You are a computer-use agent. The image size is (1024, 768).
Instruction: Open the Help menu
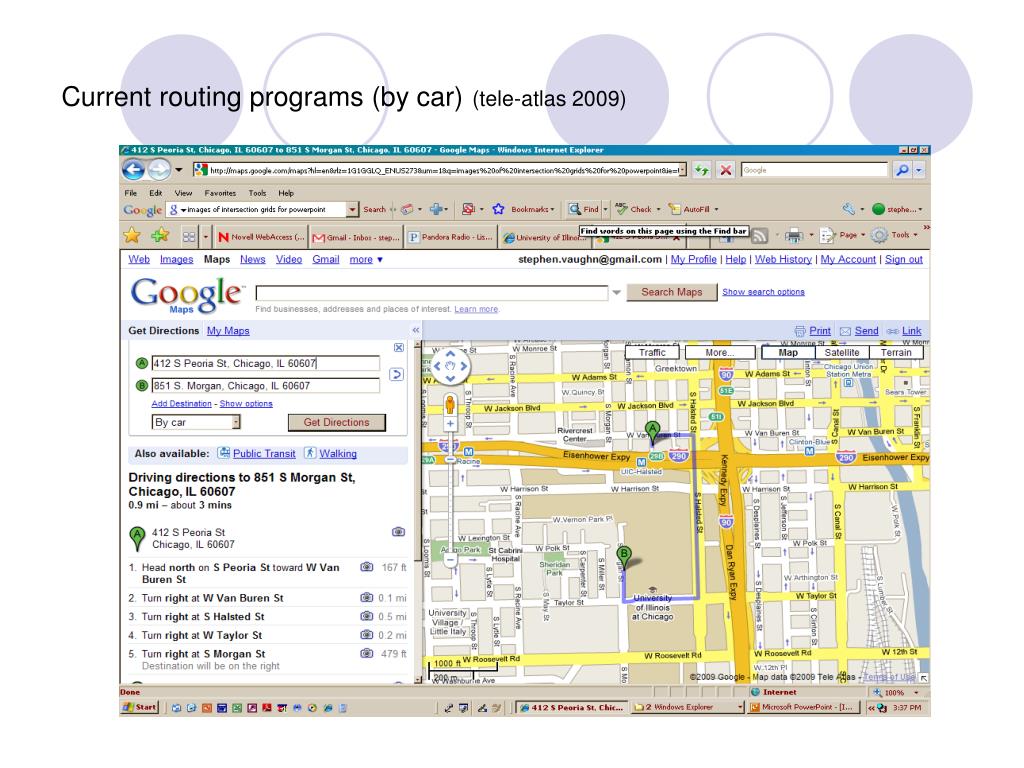point(286,193)
